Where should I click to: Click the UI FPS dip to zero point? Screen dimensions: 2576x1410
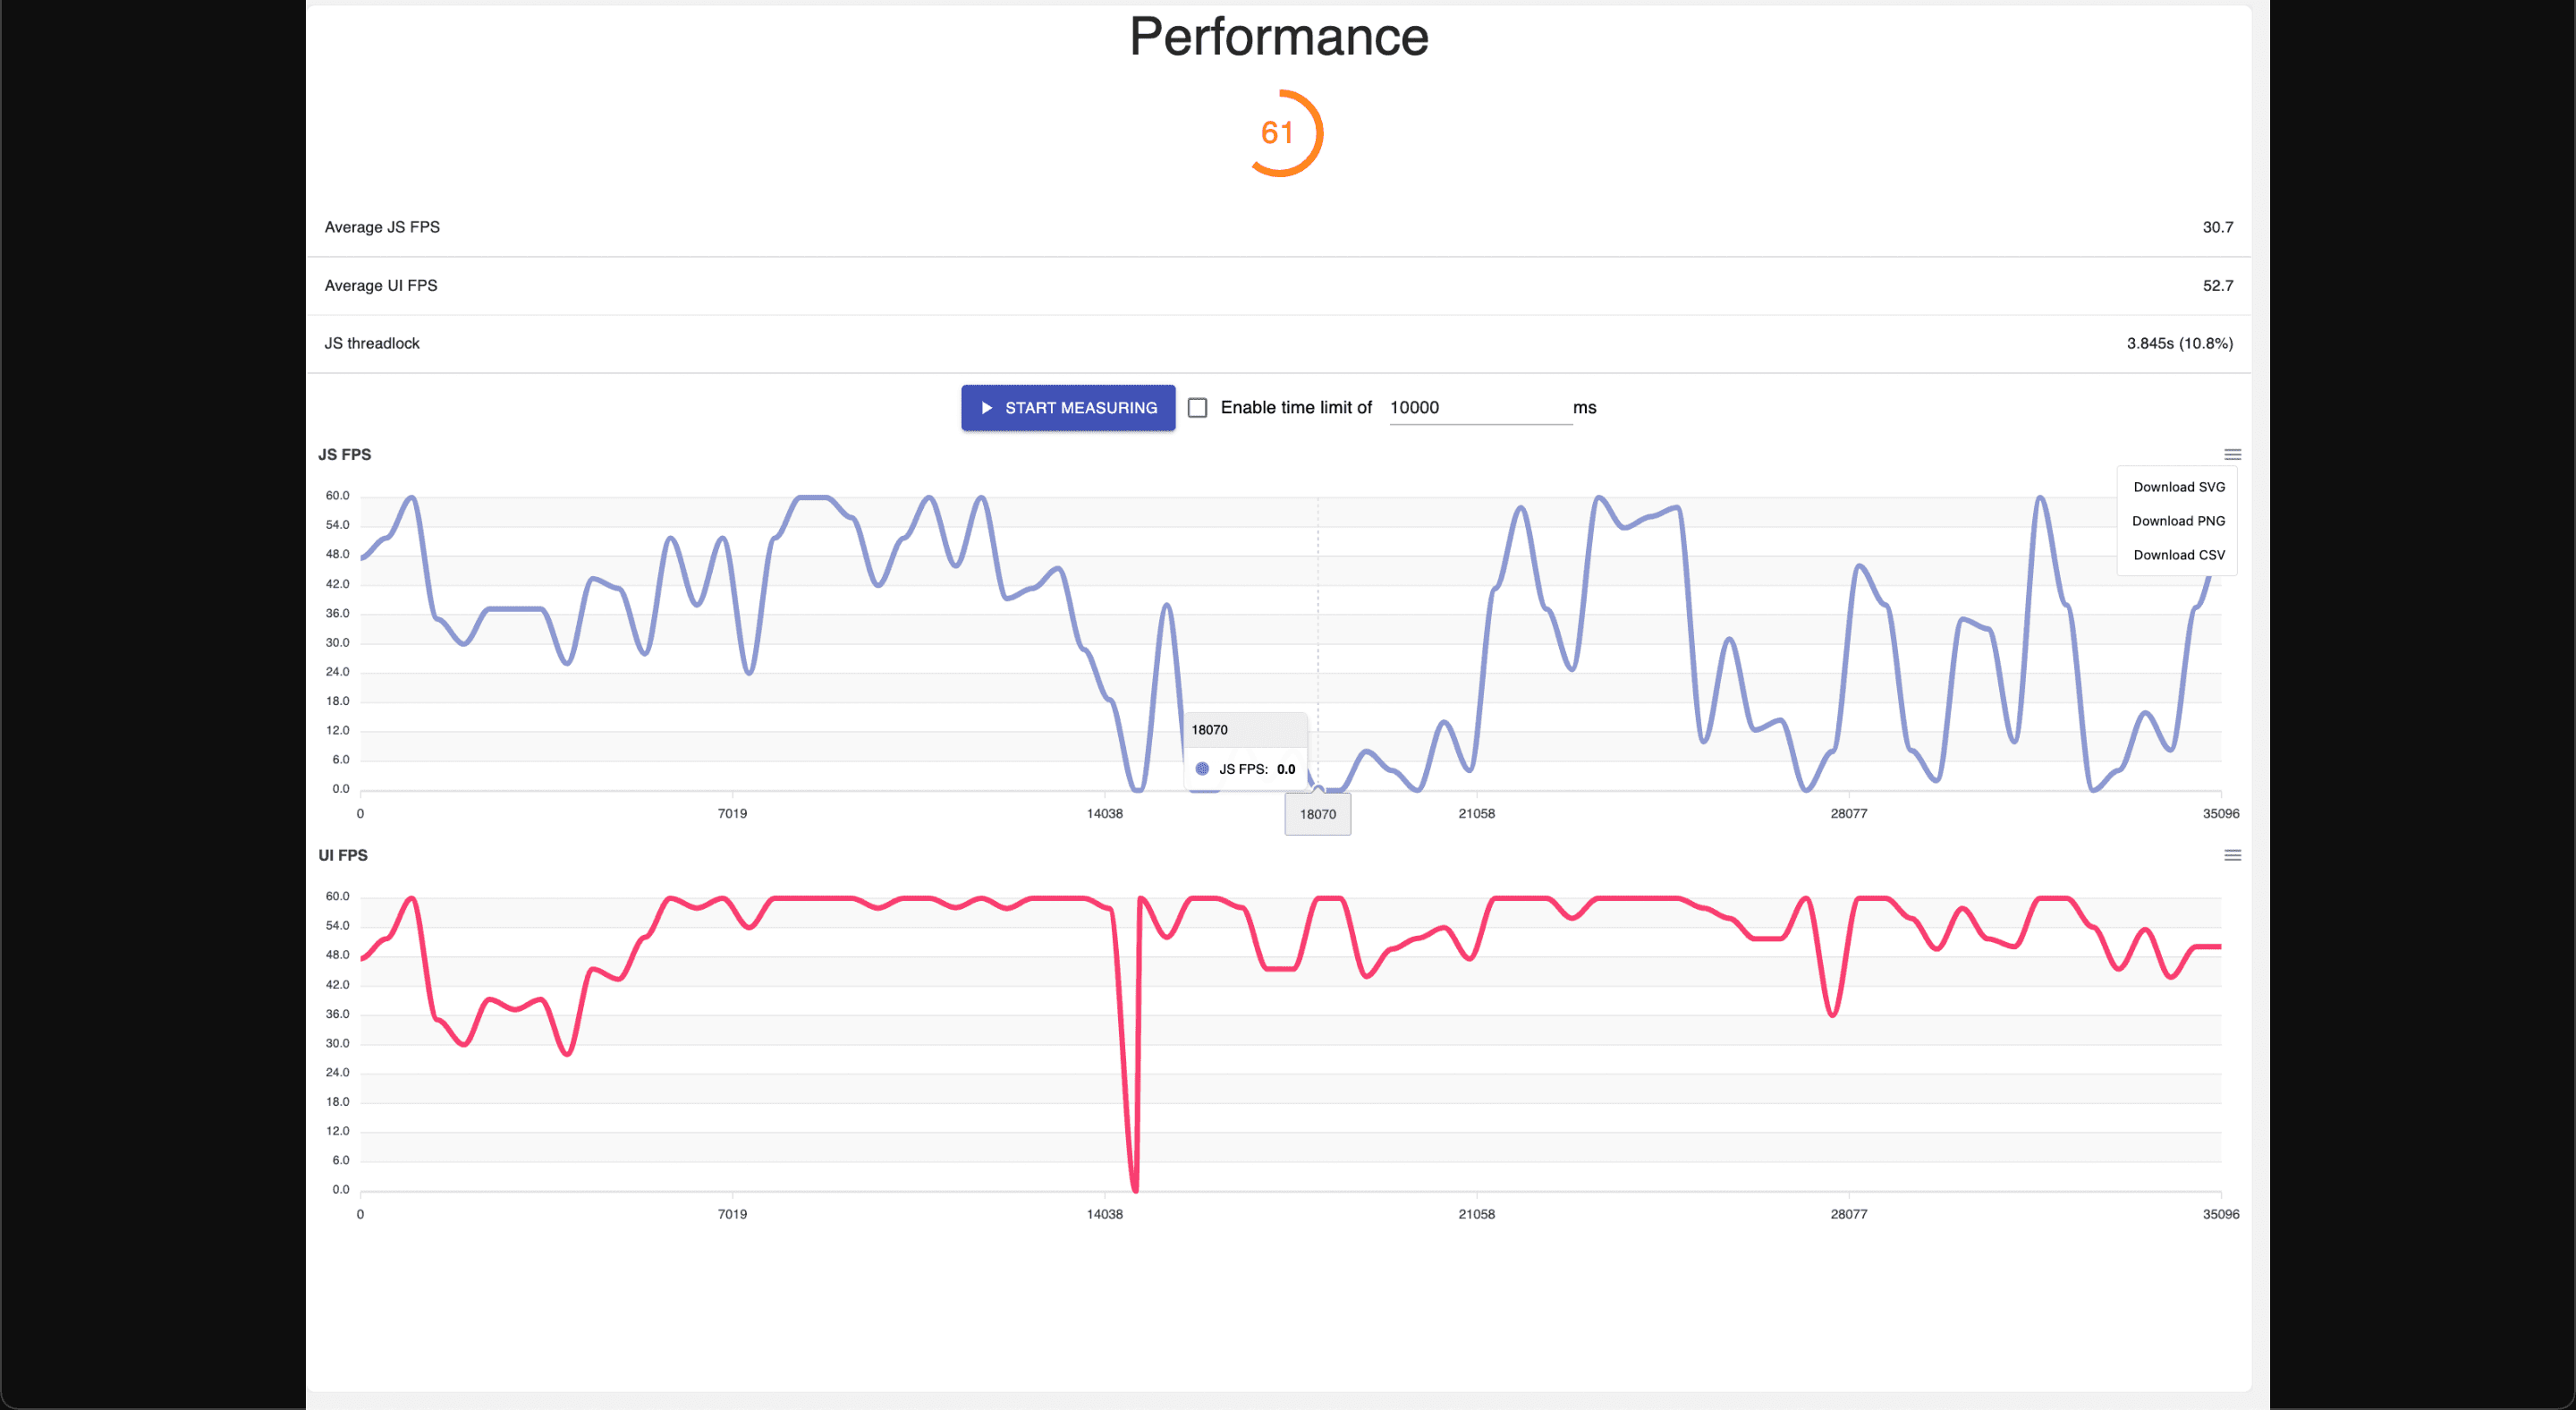point(1135,1189)
